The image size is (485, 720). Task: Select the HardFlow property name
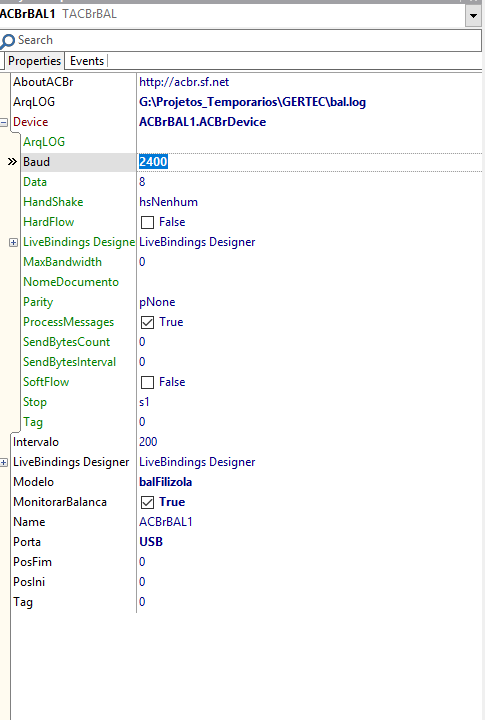click(49, 222)
